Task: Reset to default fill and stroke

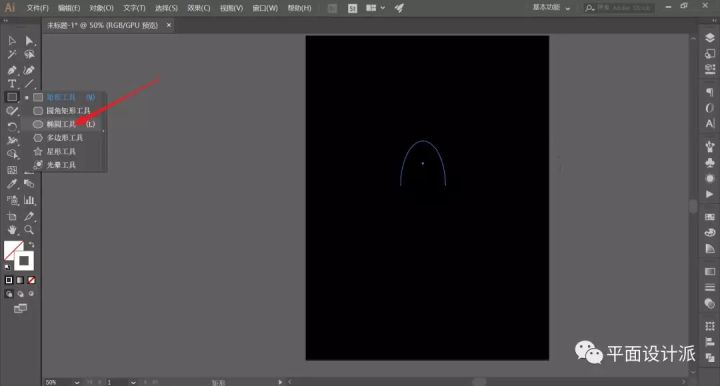Action: (x=7, y=267)
